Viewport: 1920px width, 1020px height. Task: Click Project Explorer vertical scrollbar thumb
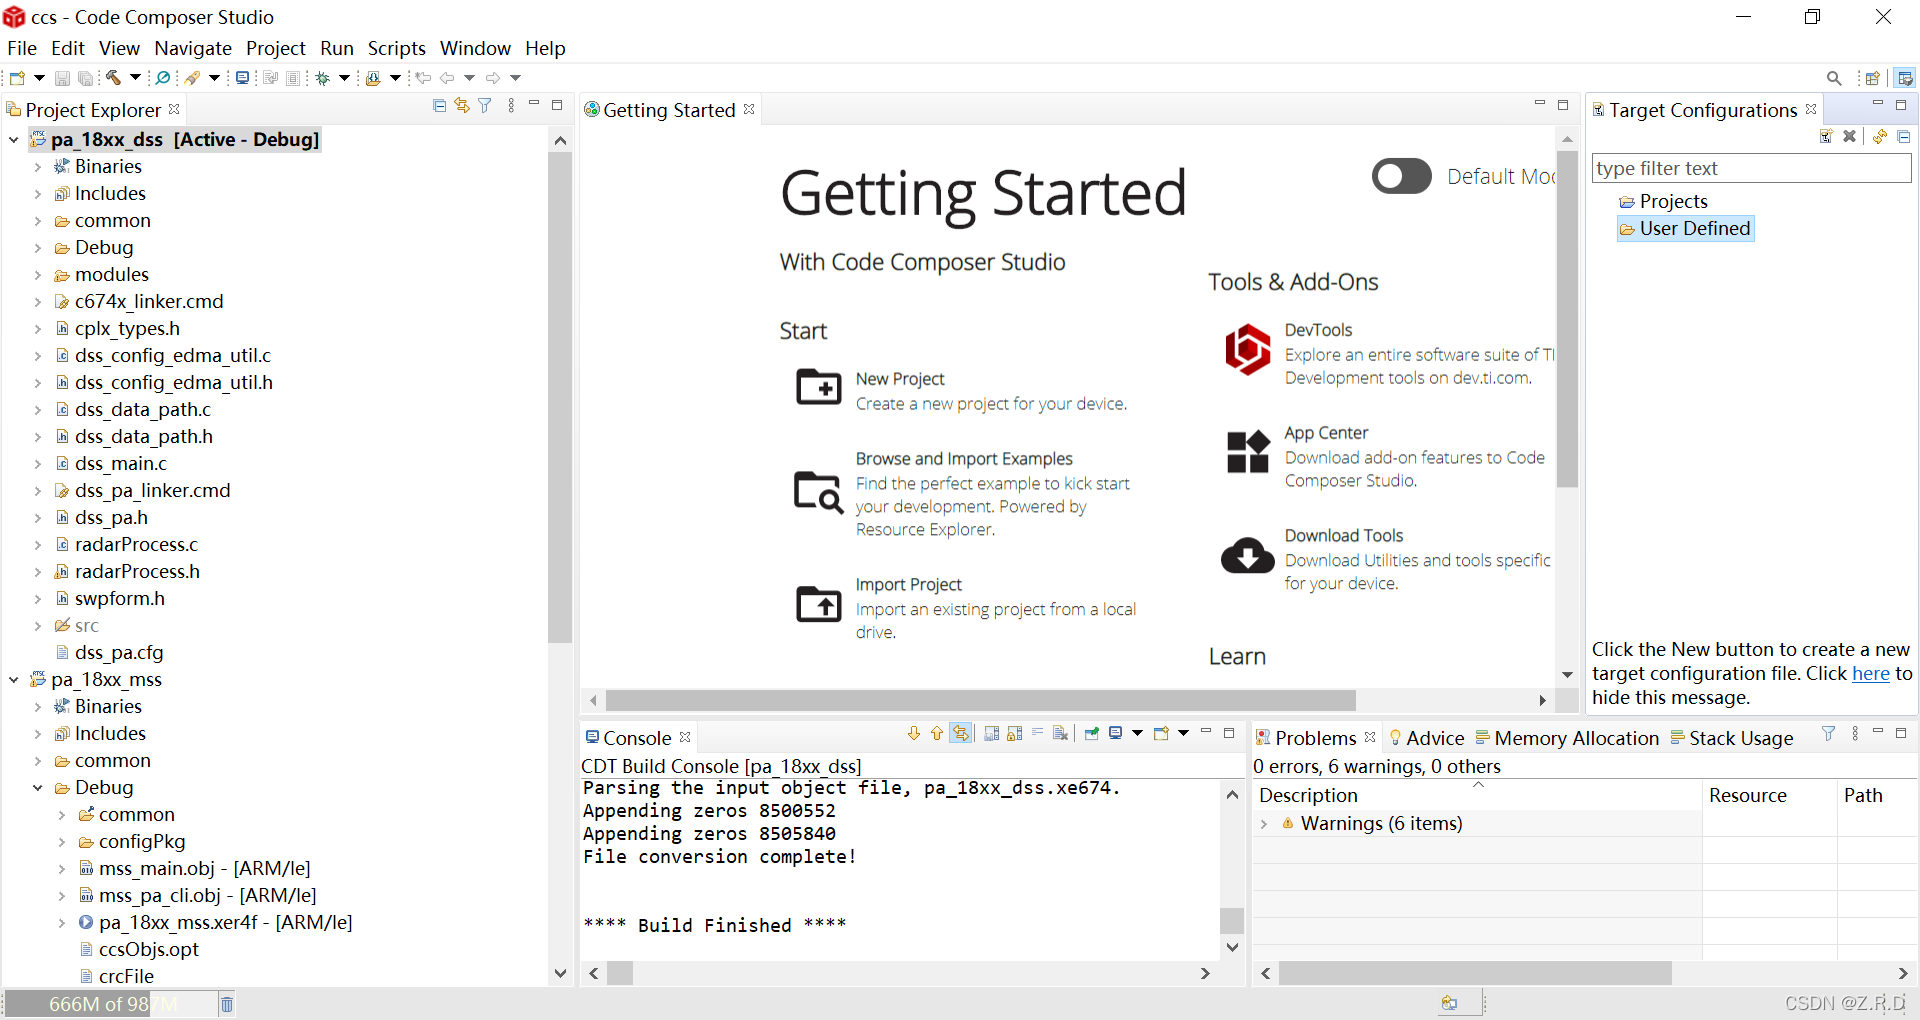tap(560, 397)
